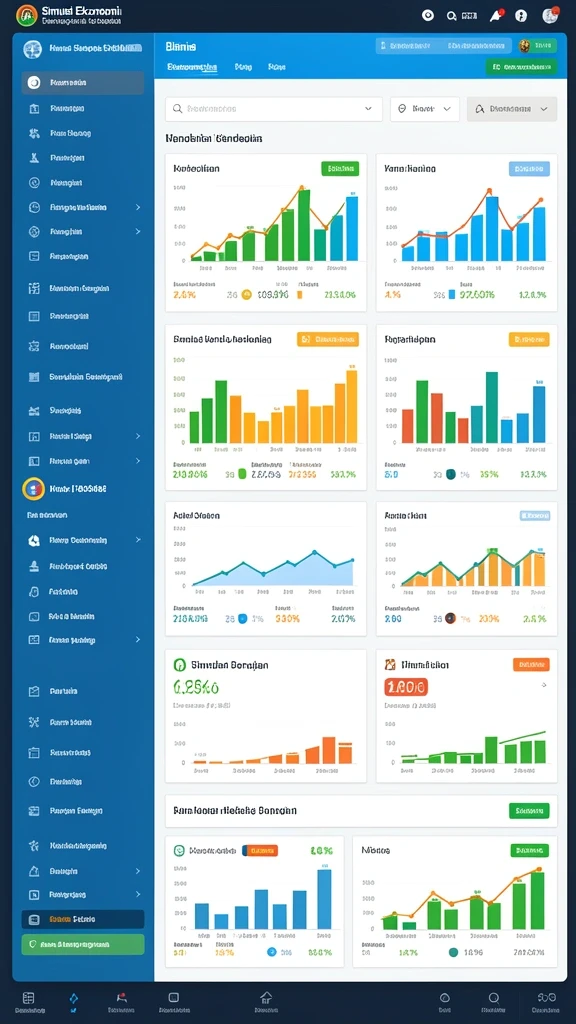
Task: Click green badge on the top-left chart card
Action: click(x=340, y=168)
